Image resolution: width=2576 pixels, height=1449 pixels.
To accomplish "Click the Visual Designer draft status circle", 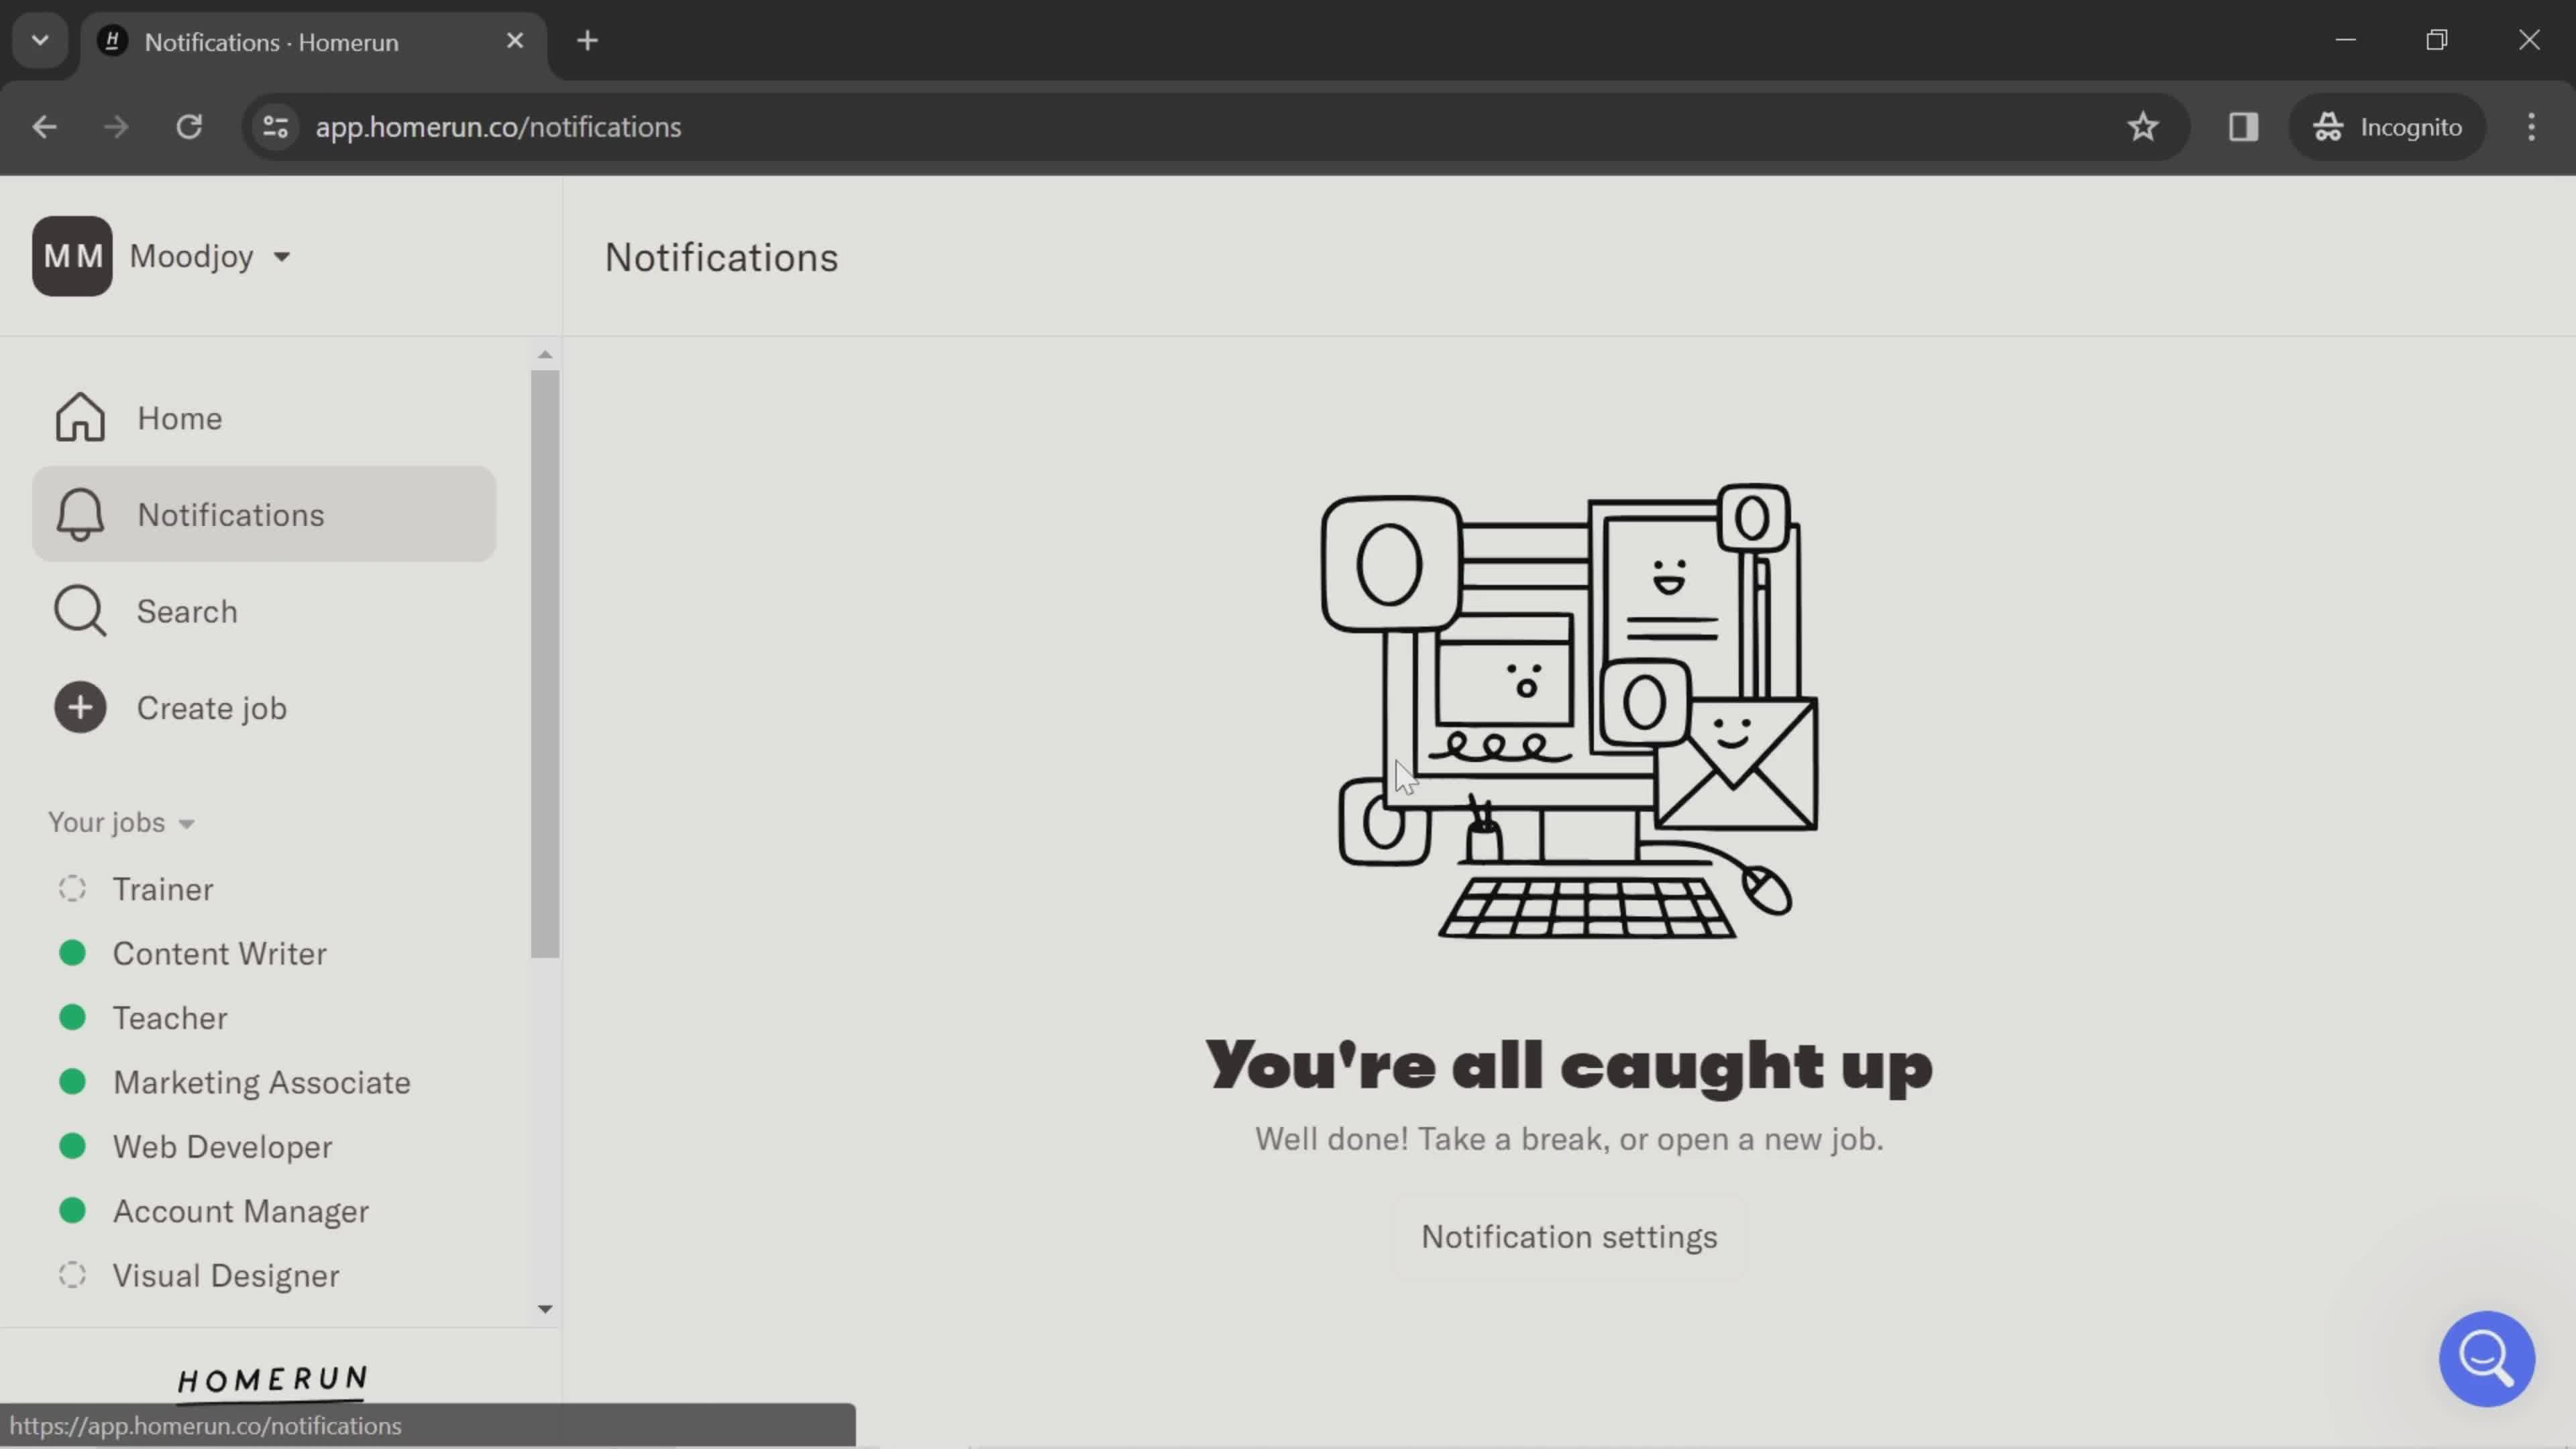I will click(72, 1275).
